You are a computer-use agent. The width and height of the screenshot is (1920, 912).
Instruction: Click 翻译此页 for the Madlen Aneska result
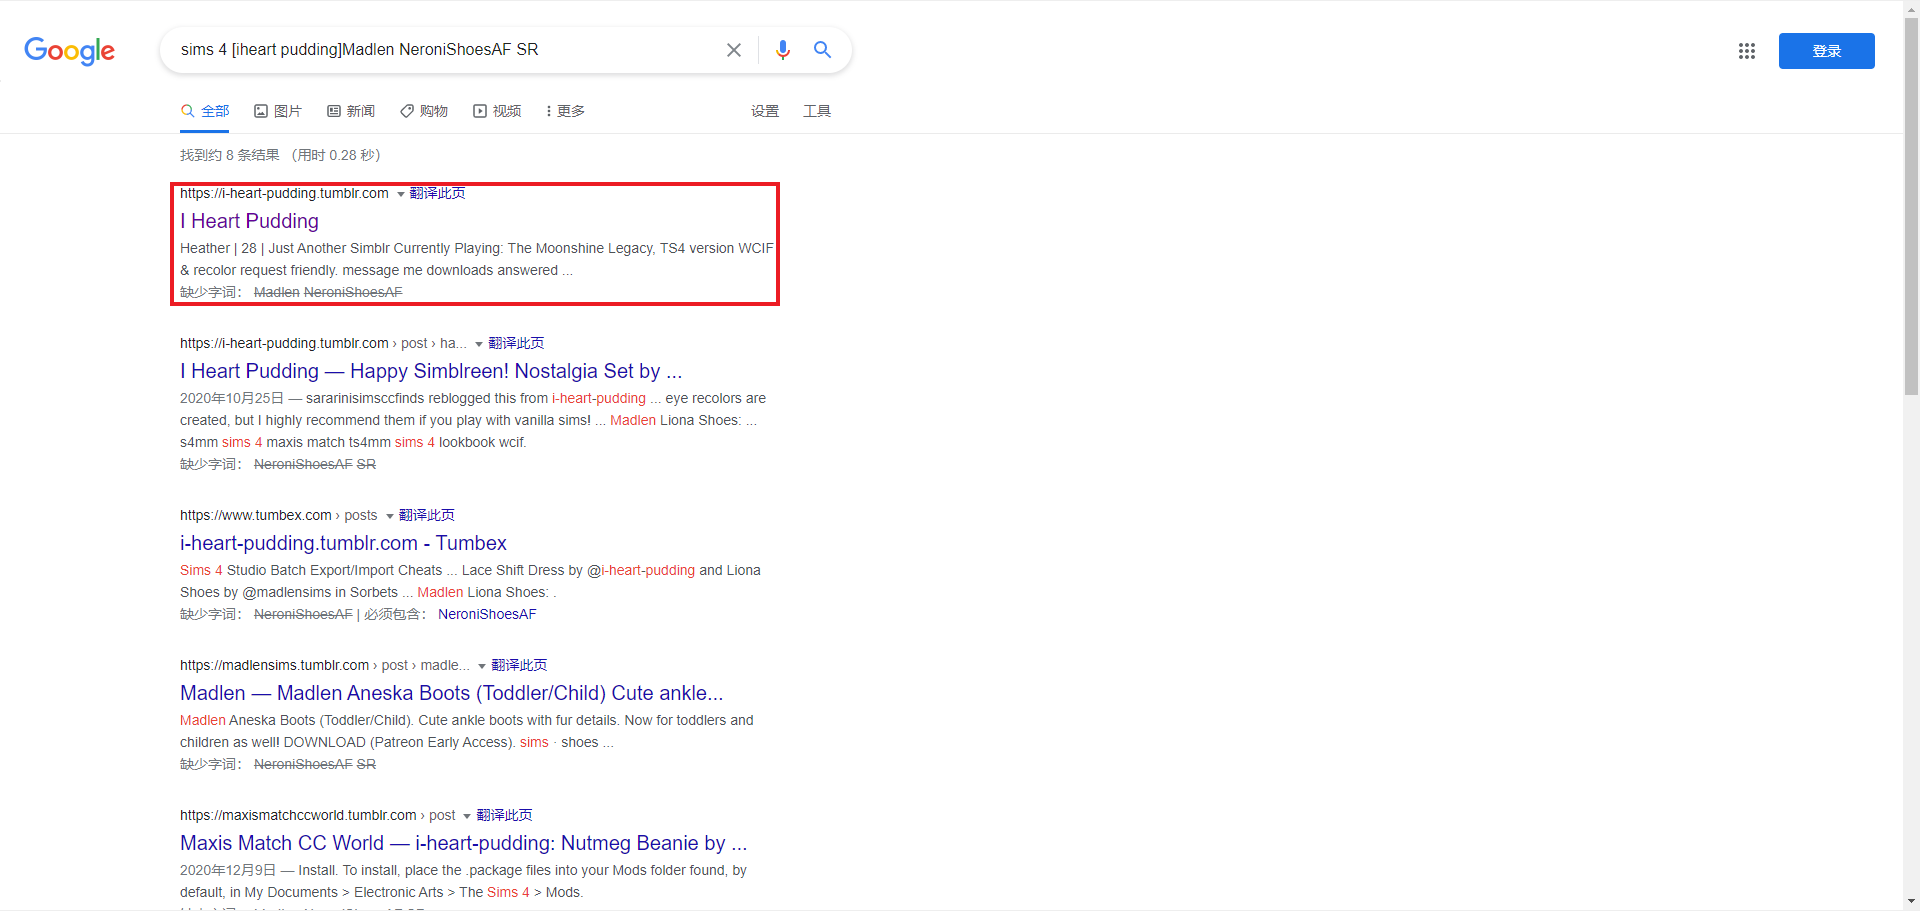[519, 665]
